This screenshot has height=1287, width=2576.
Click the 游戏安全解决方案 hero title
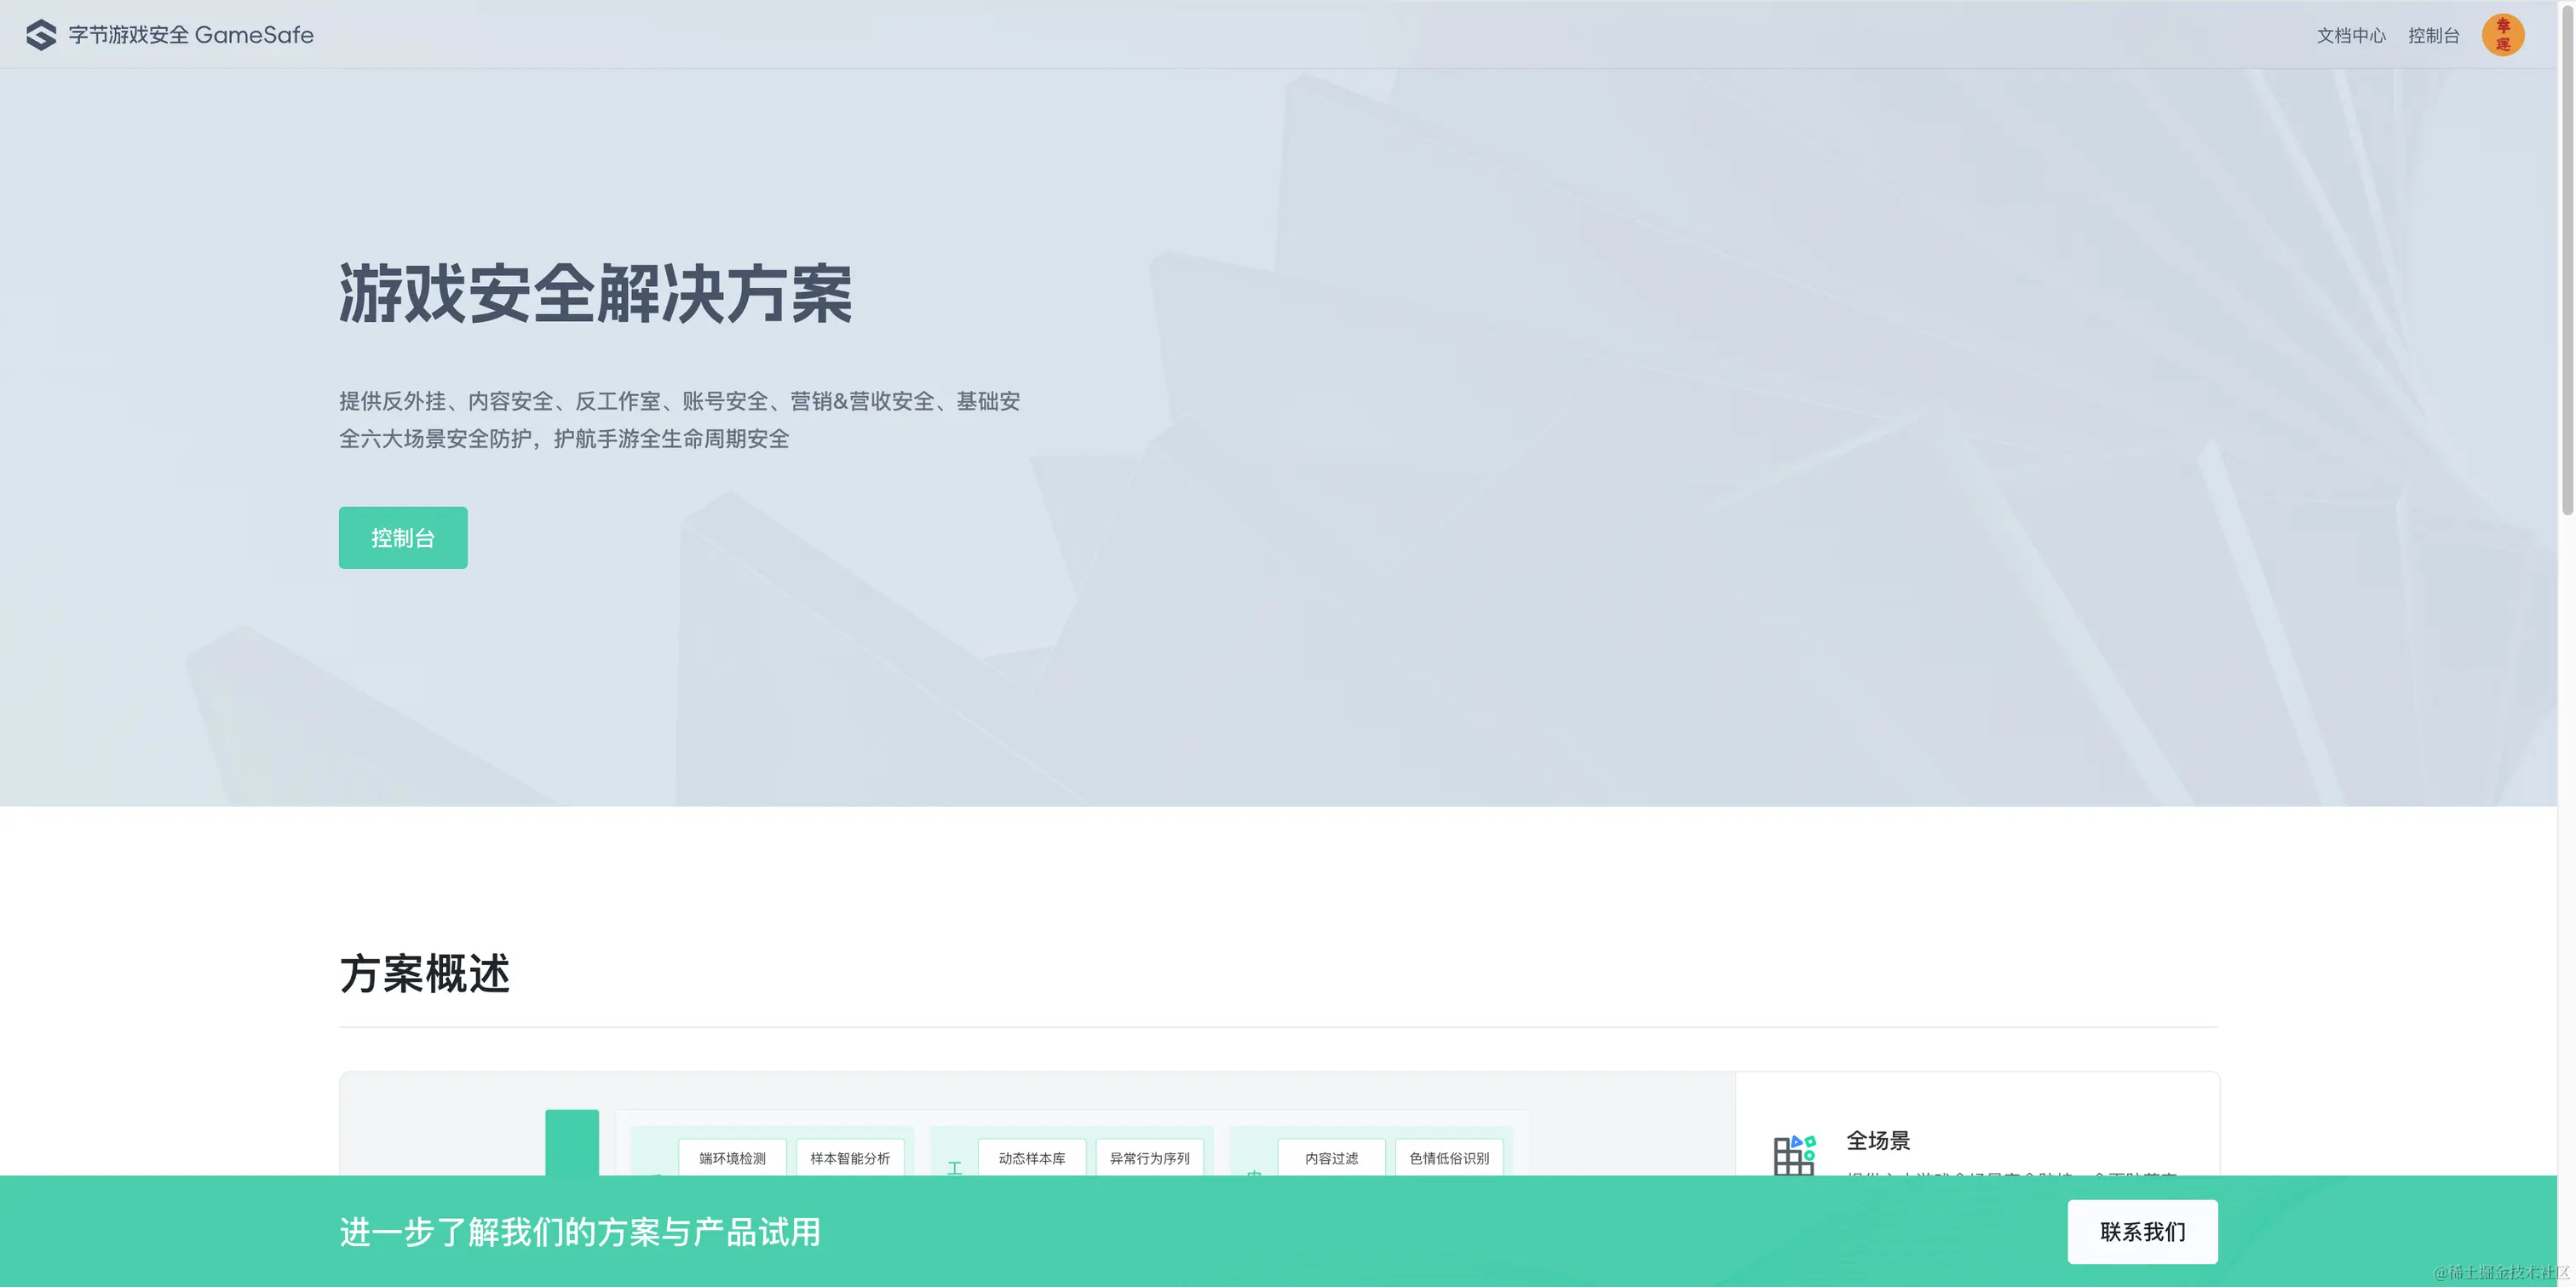[595, 295]
